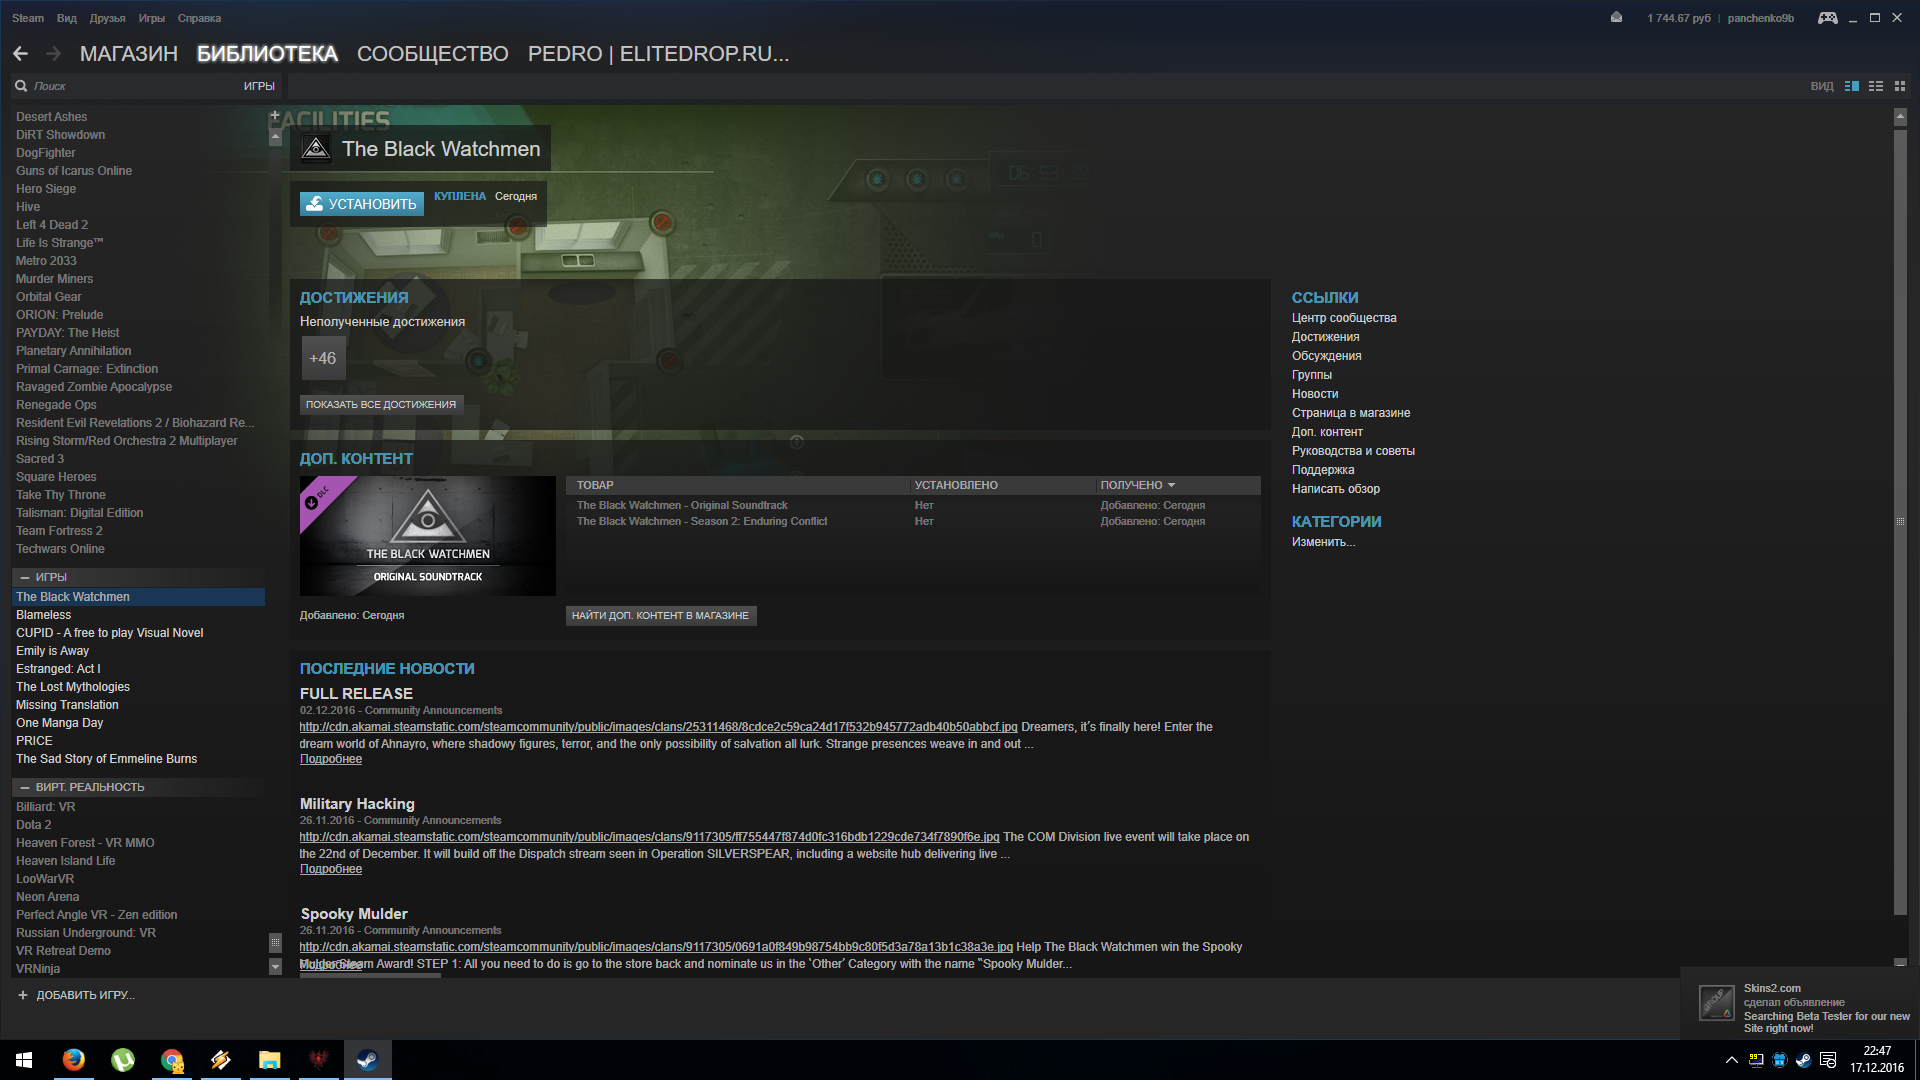Click the monitor tray icon showing 99

[x=1756, y=1060]
